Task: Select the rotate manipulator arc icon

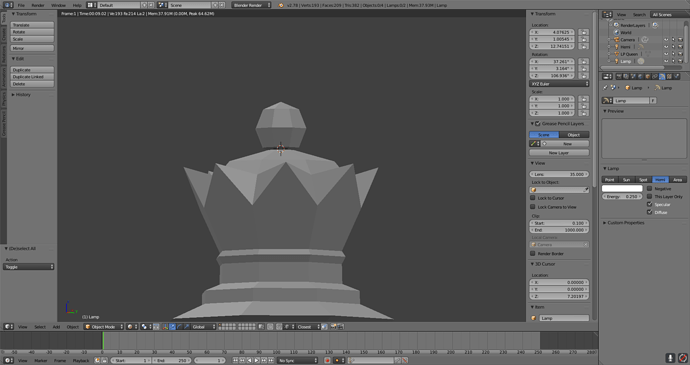Action: click(x=179, y=327)
